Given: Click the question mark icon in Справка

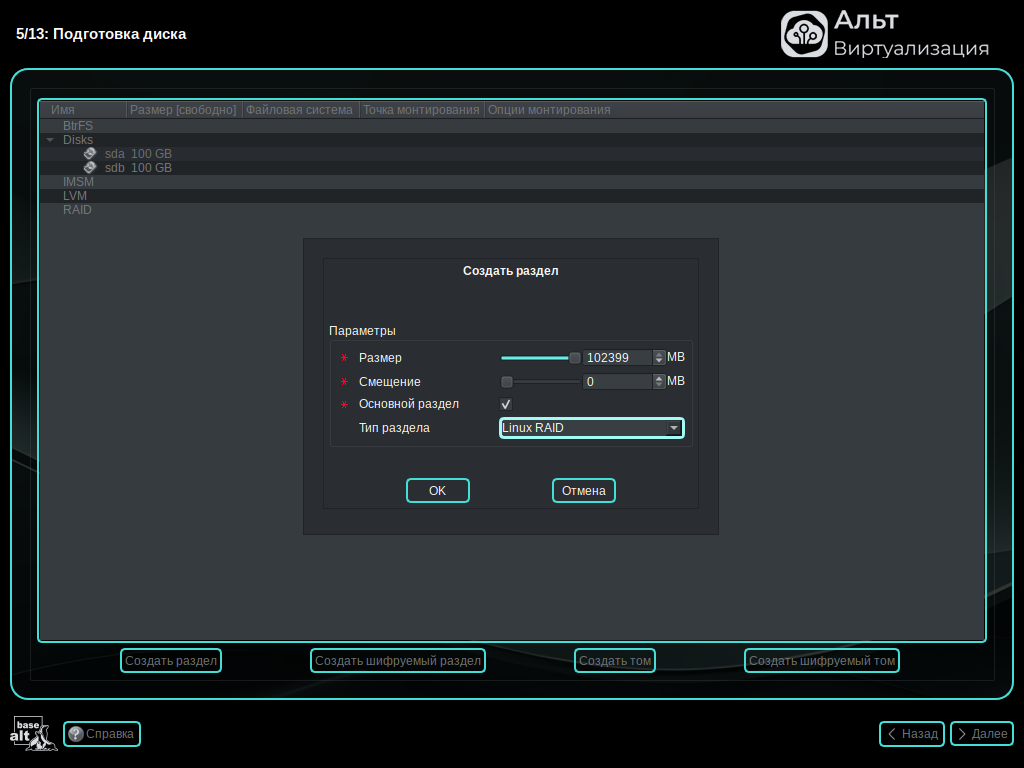Looking at the screenshot, I should coord(76,734).
